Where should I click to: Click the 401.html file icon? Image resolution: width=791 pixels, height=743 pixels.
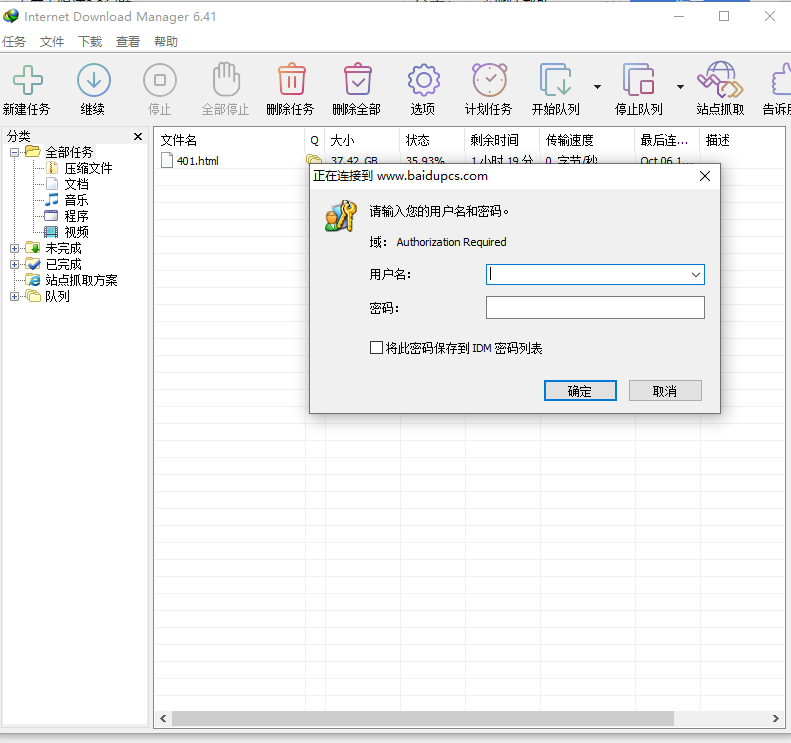click(x=167, y=160)
